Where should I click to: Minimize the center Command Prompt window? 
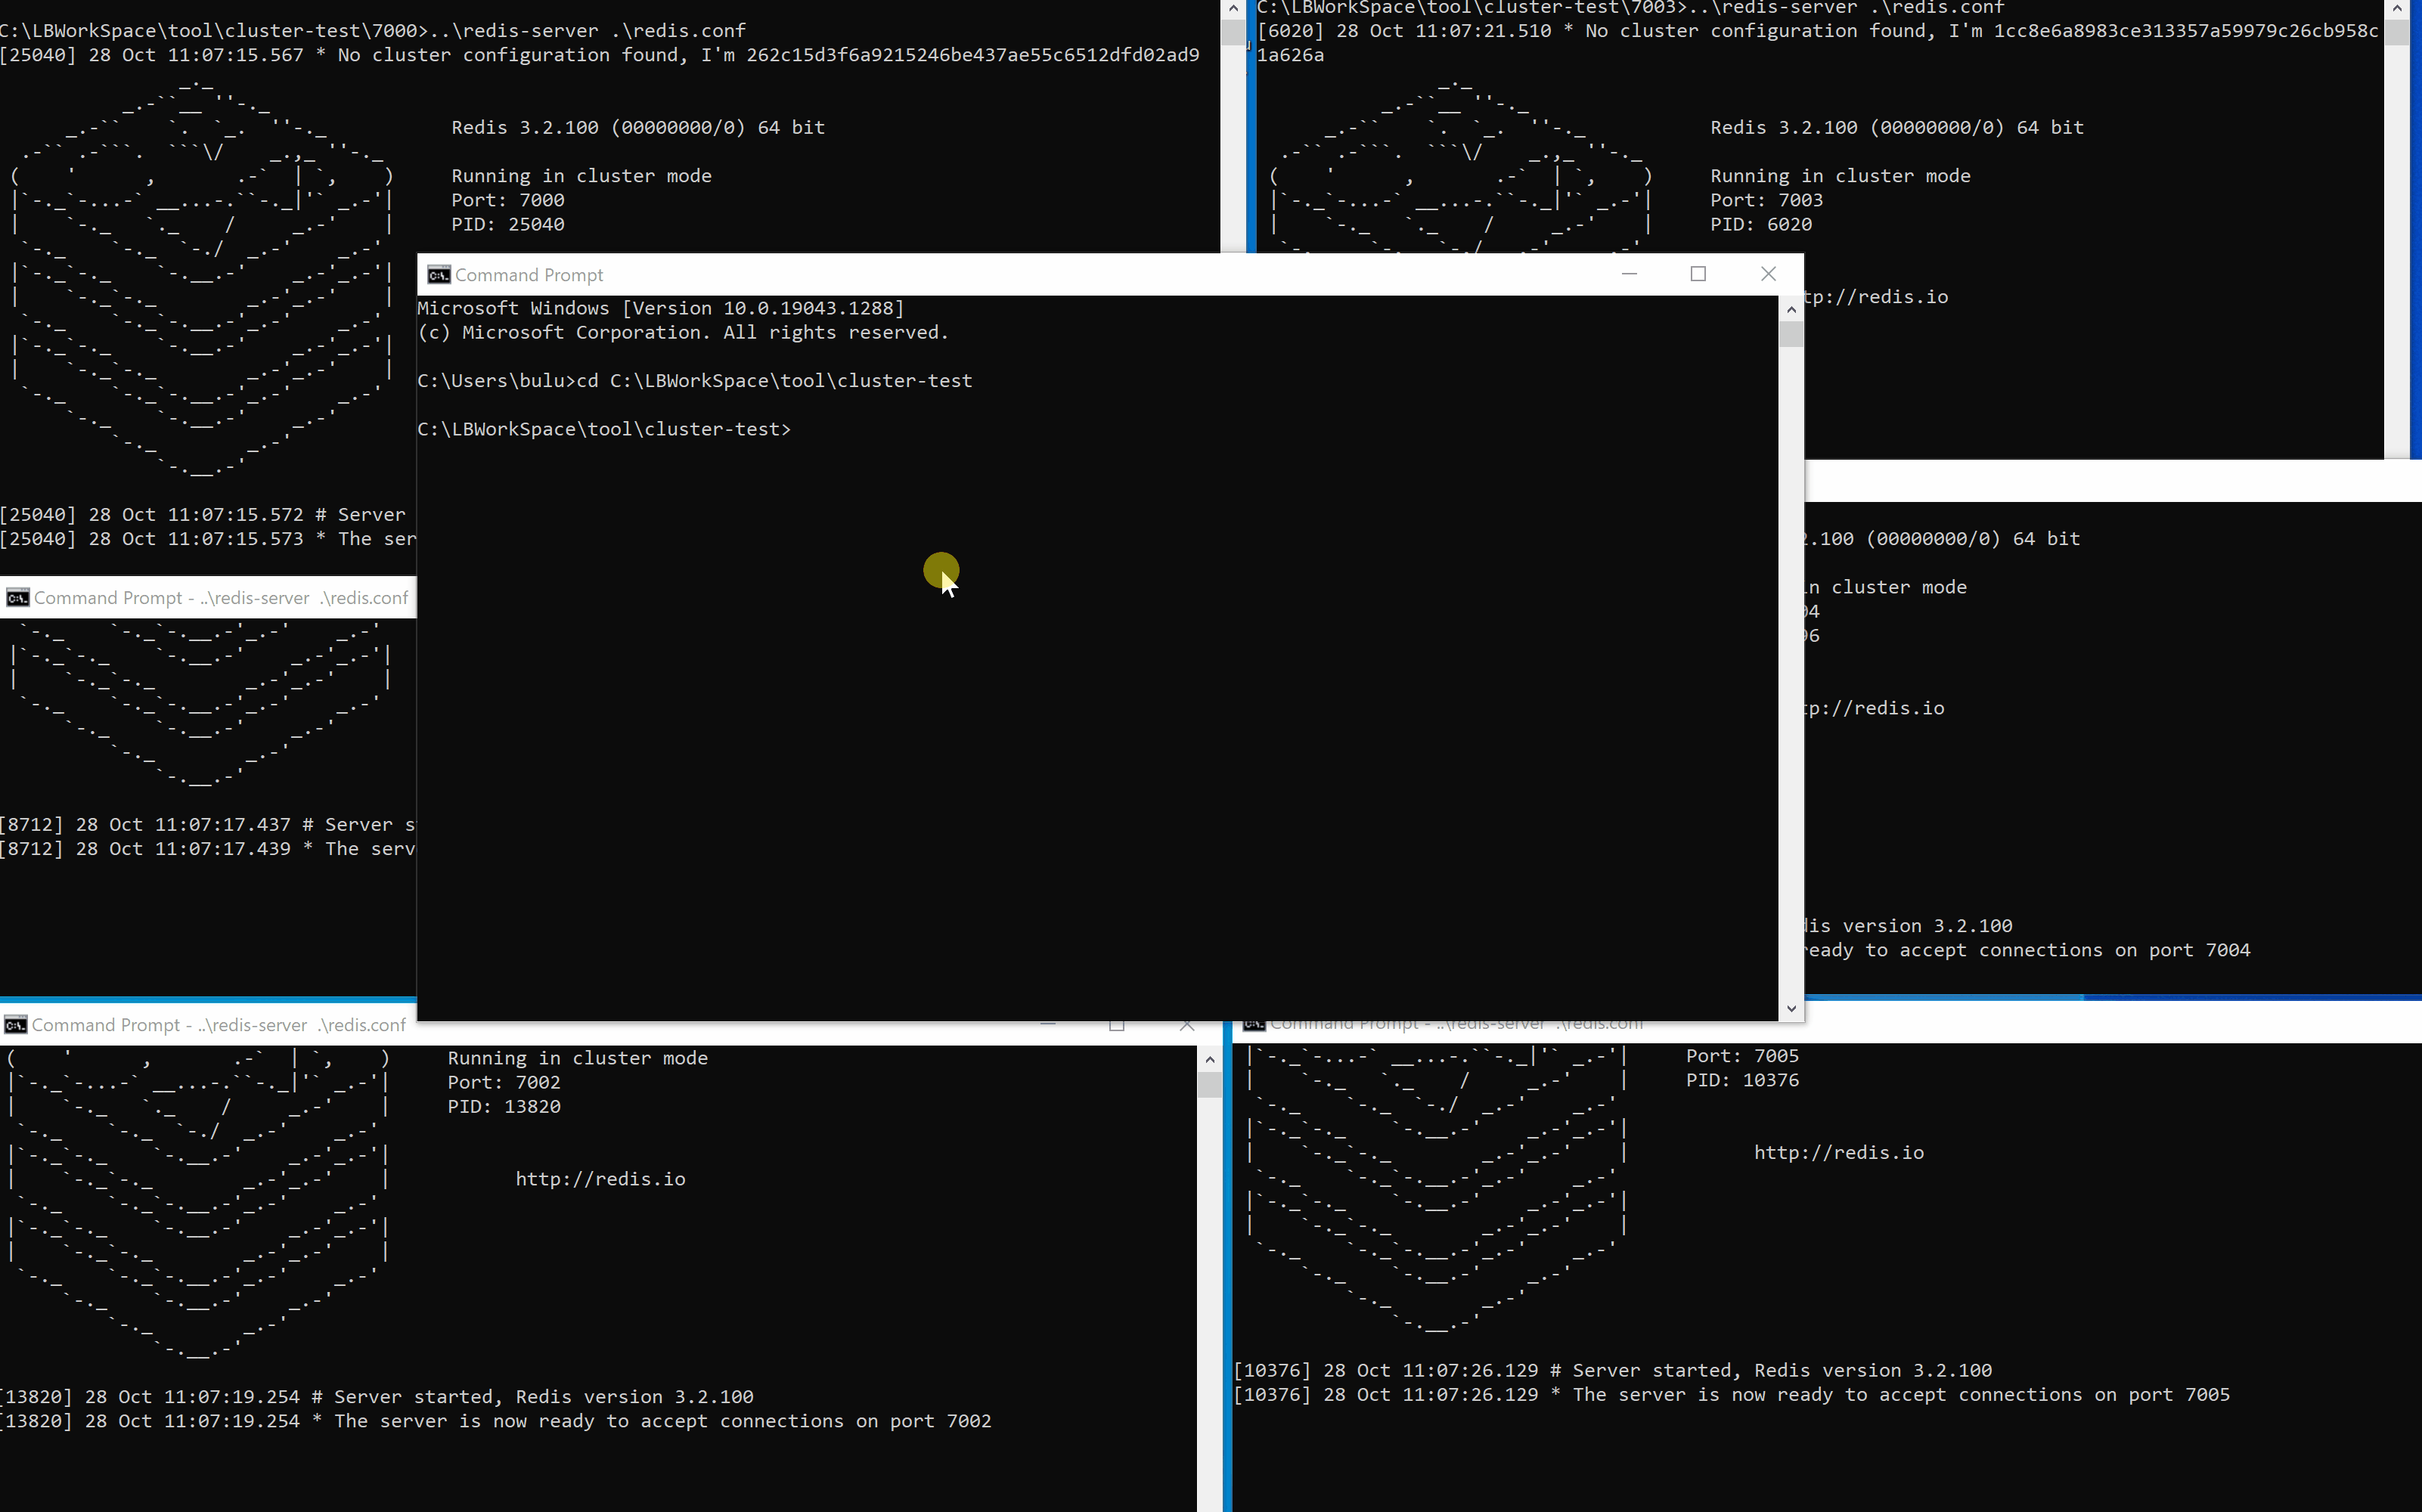[1629, 274]
